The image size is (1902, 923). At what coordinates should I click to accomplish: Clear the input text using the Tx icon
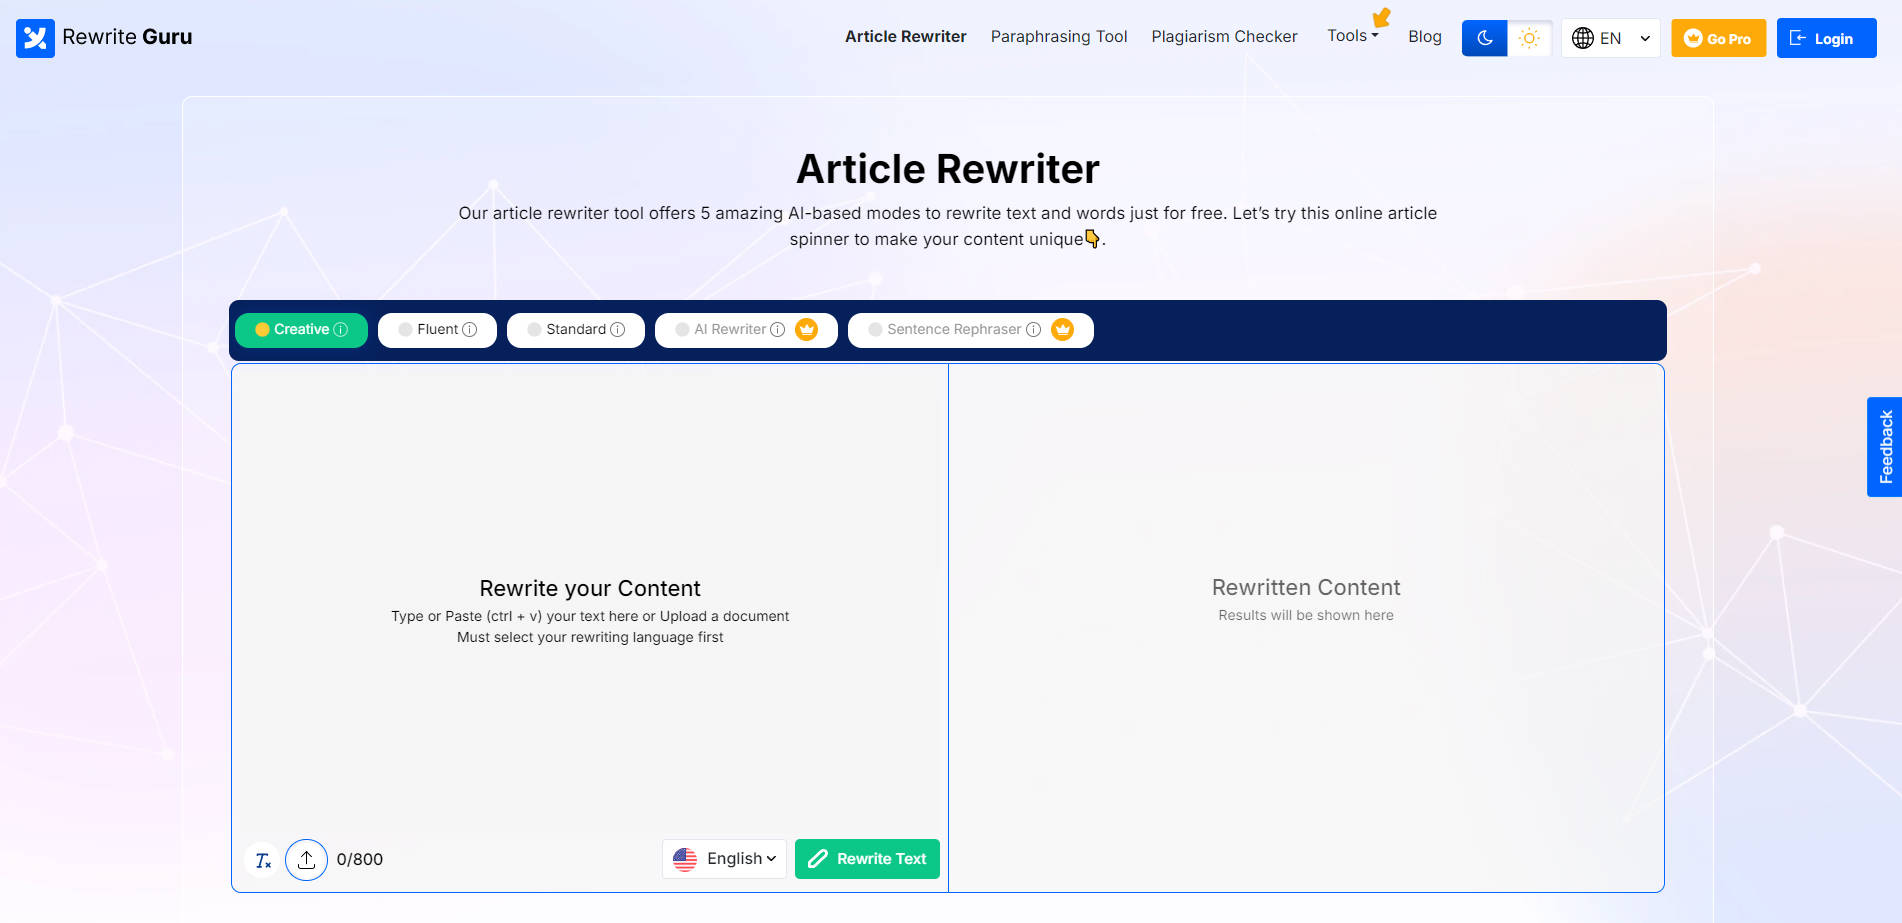click(262, 859)
